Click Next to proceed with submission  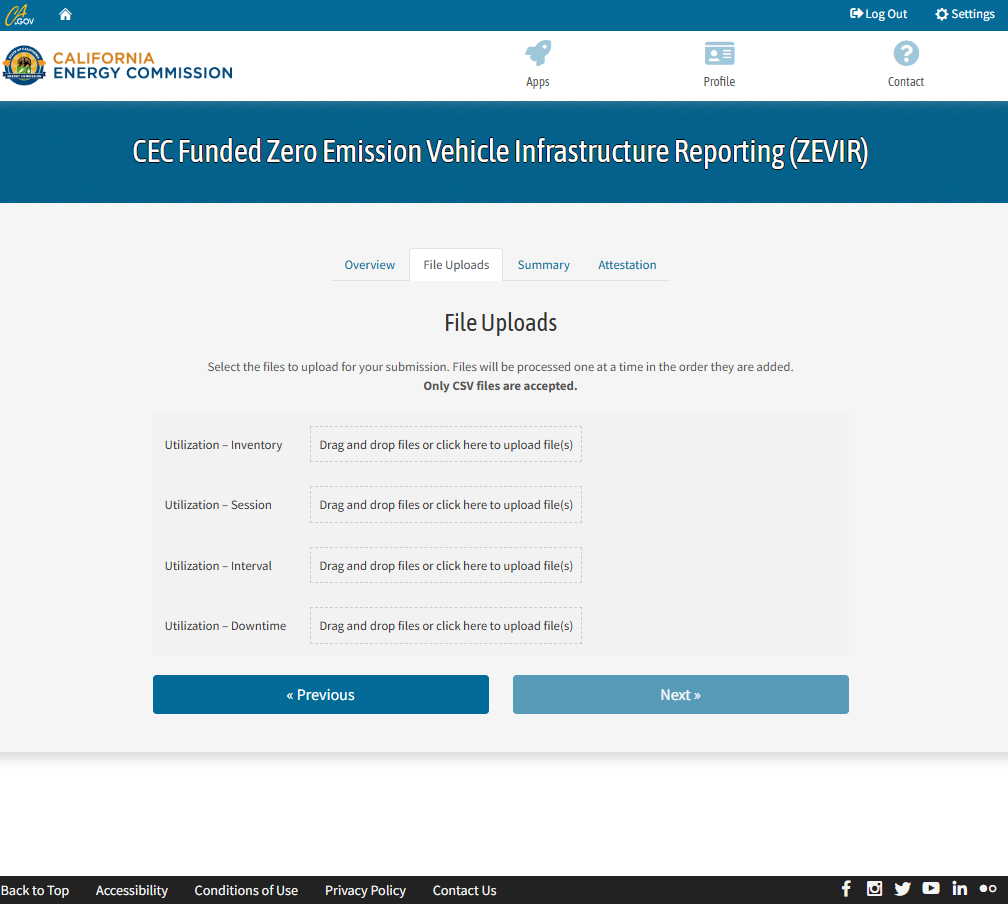[x=680, y=694]
